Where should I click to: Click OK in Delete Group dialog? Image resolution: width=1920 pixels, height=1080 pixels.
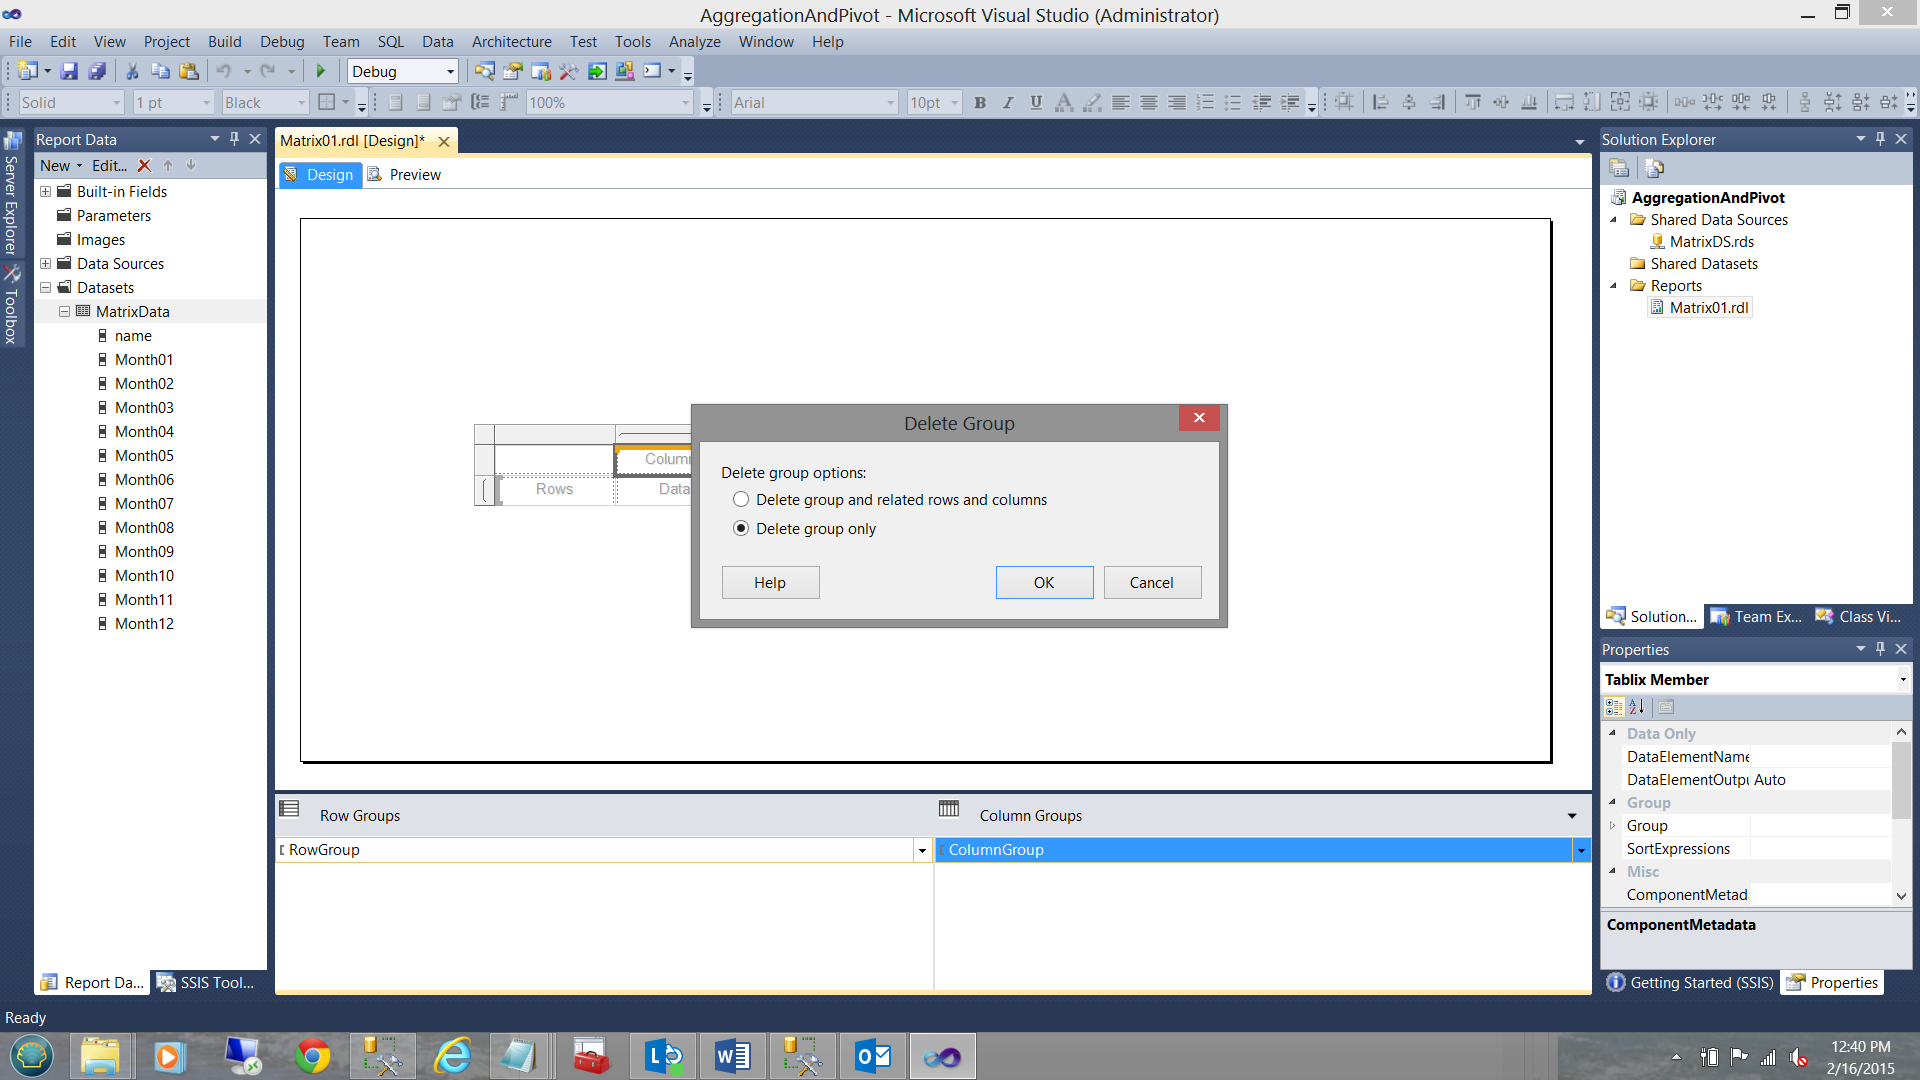pos(1044,583)
